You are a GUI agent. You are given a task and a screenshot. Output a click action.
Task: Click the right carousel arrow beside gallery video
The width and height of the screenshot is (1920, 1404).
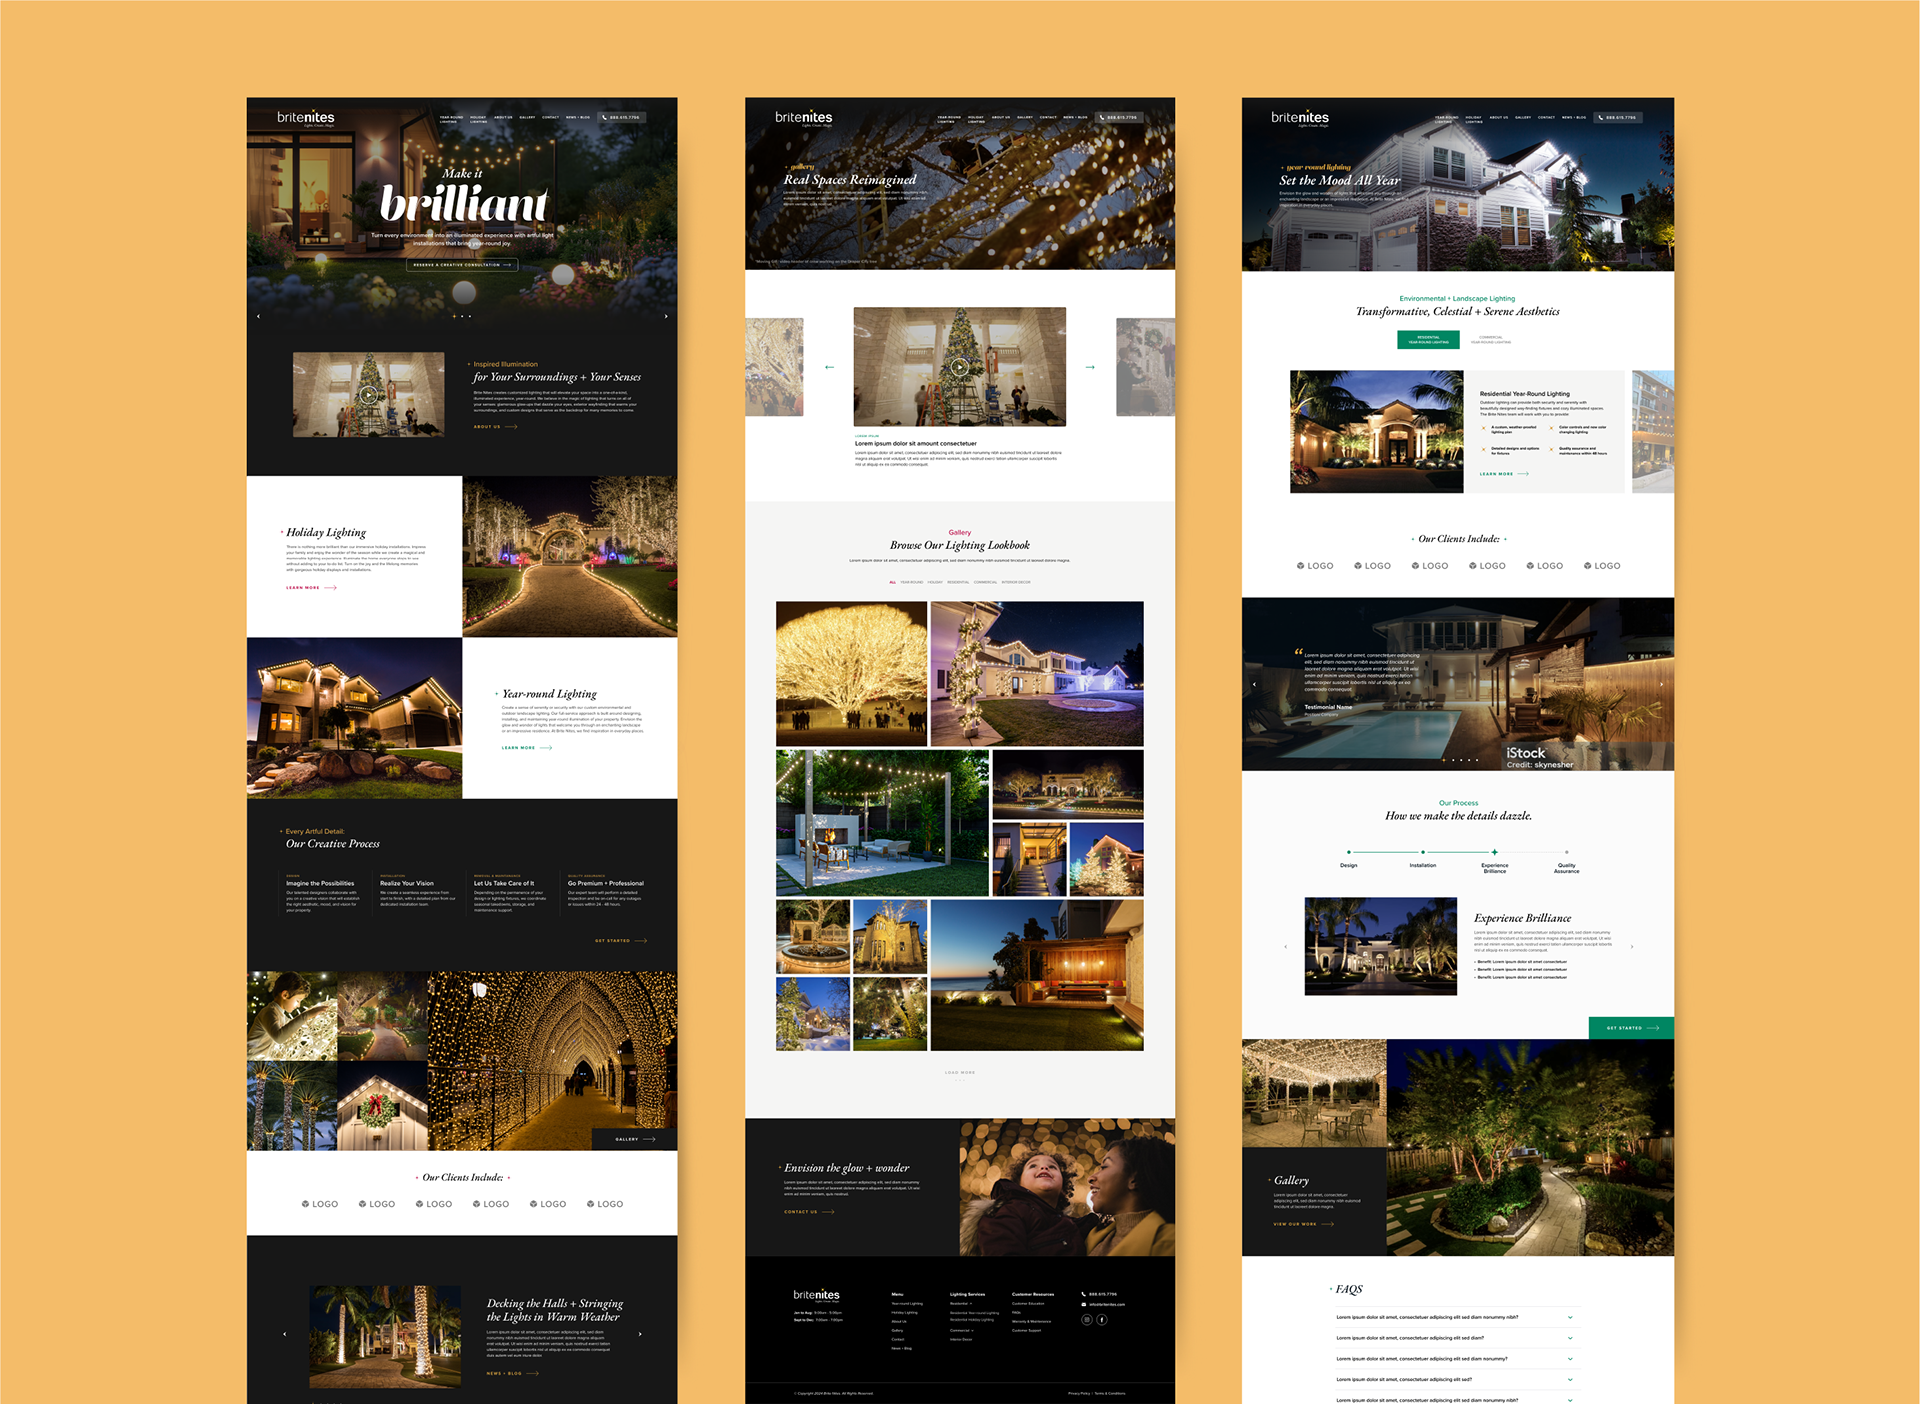pyautogui.click(x=1090, y=367)
